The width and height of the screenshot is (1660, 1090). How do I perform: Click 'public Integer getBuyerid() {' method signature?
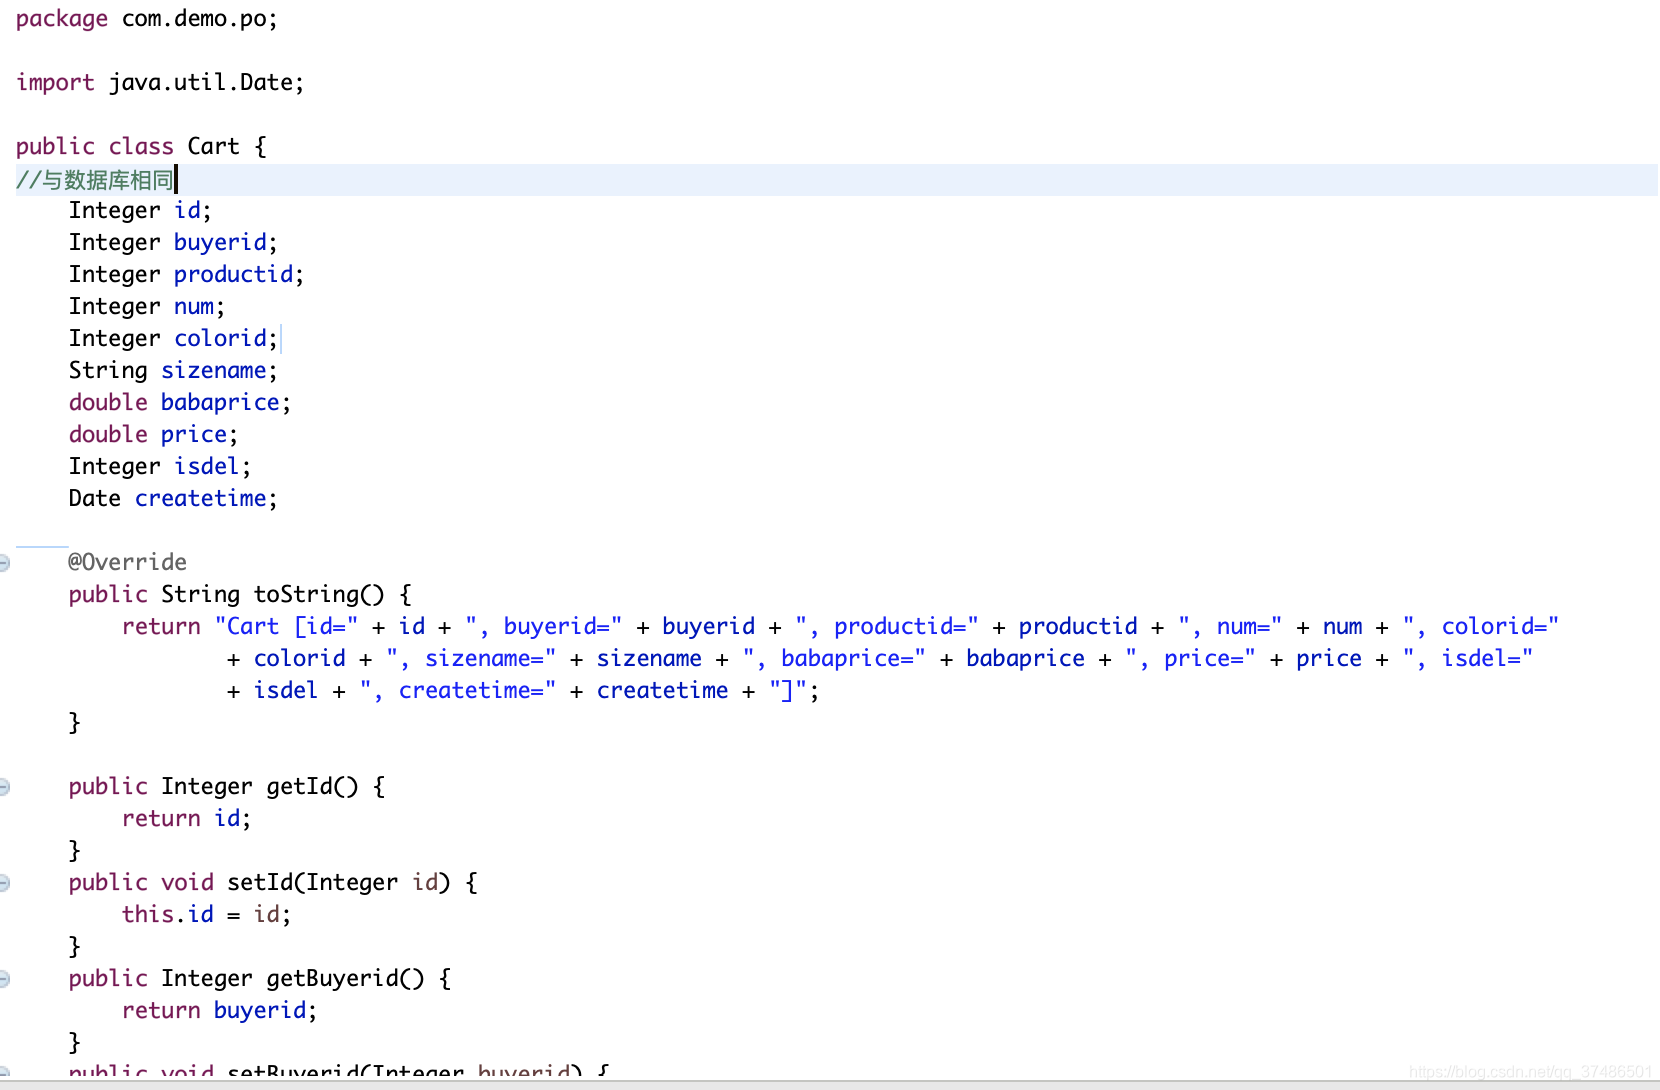pyautogui.click(x=260, y=978)
